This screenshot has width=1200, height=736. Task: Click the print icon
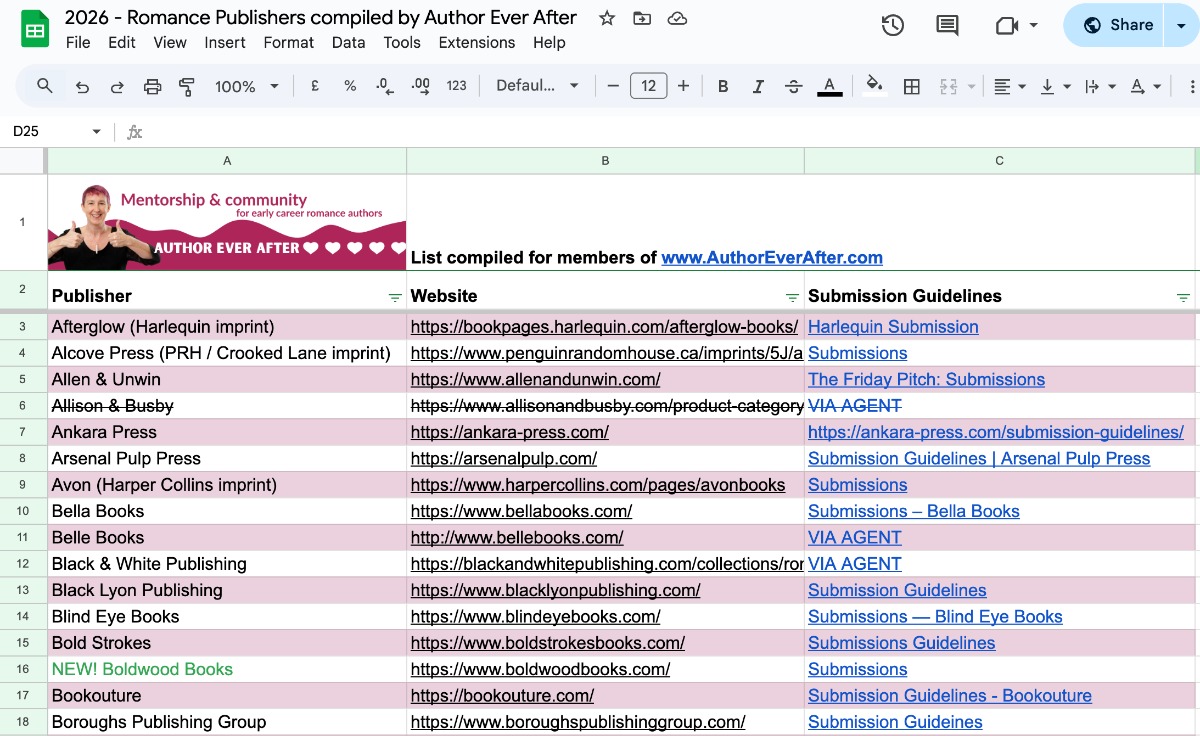[152, 87]
